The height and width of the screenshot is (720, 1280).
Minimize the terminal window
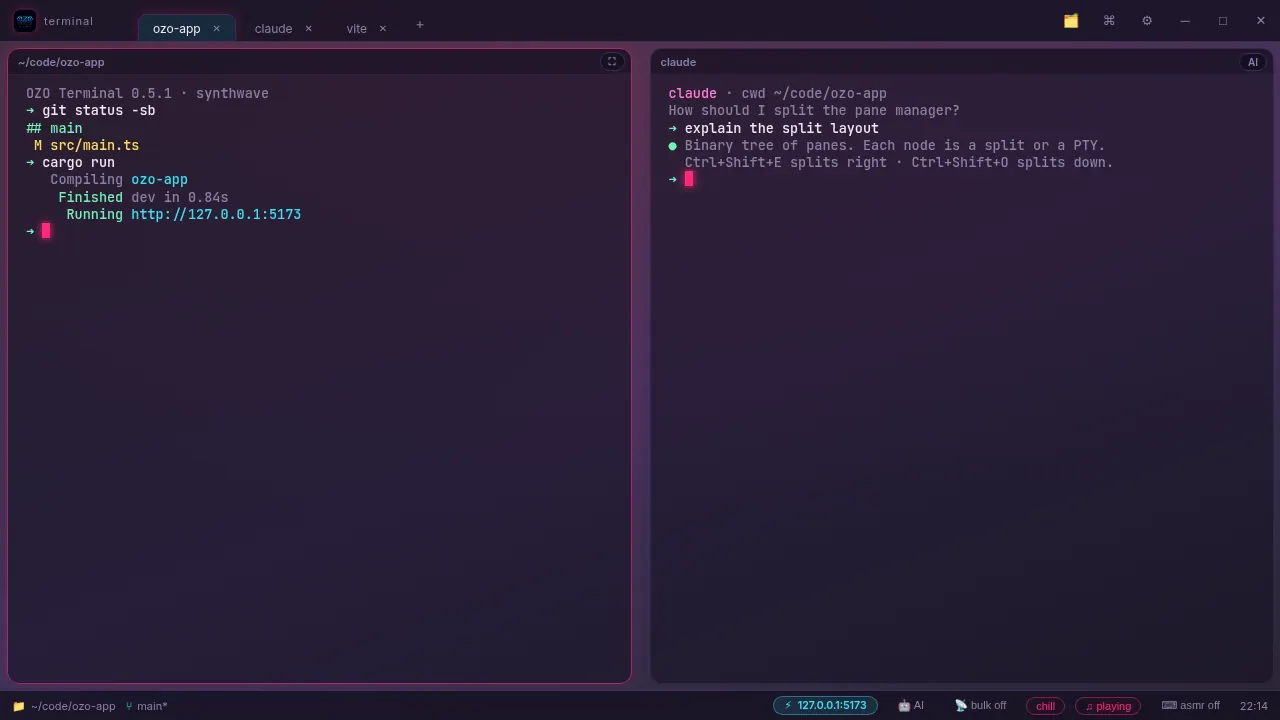pos(1185,21)
